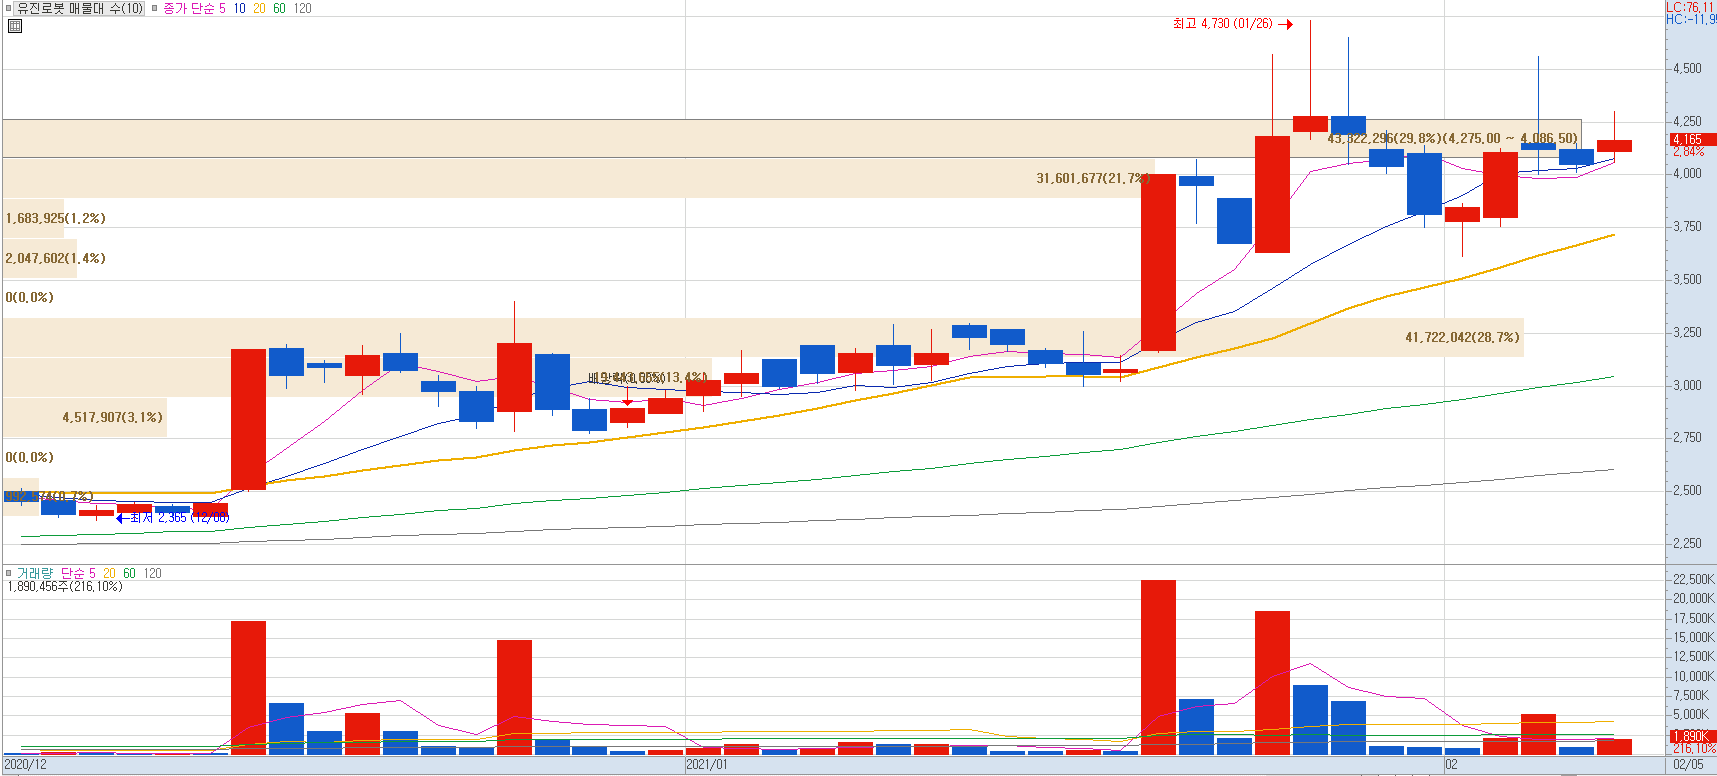Select the orange 20-period price average legend
The width and height of the screenshot is (1717, 776).
(259, 8)
